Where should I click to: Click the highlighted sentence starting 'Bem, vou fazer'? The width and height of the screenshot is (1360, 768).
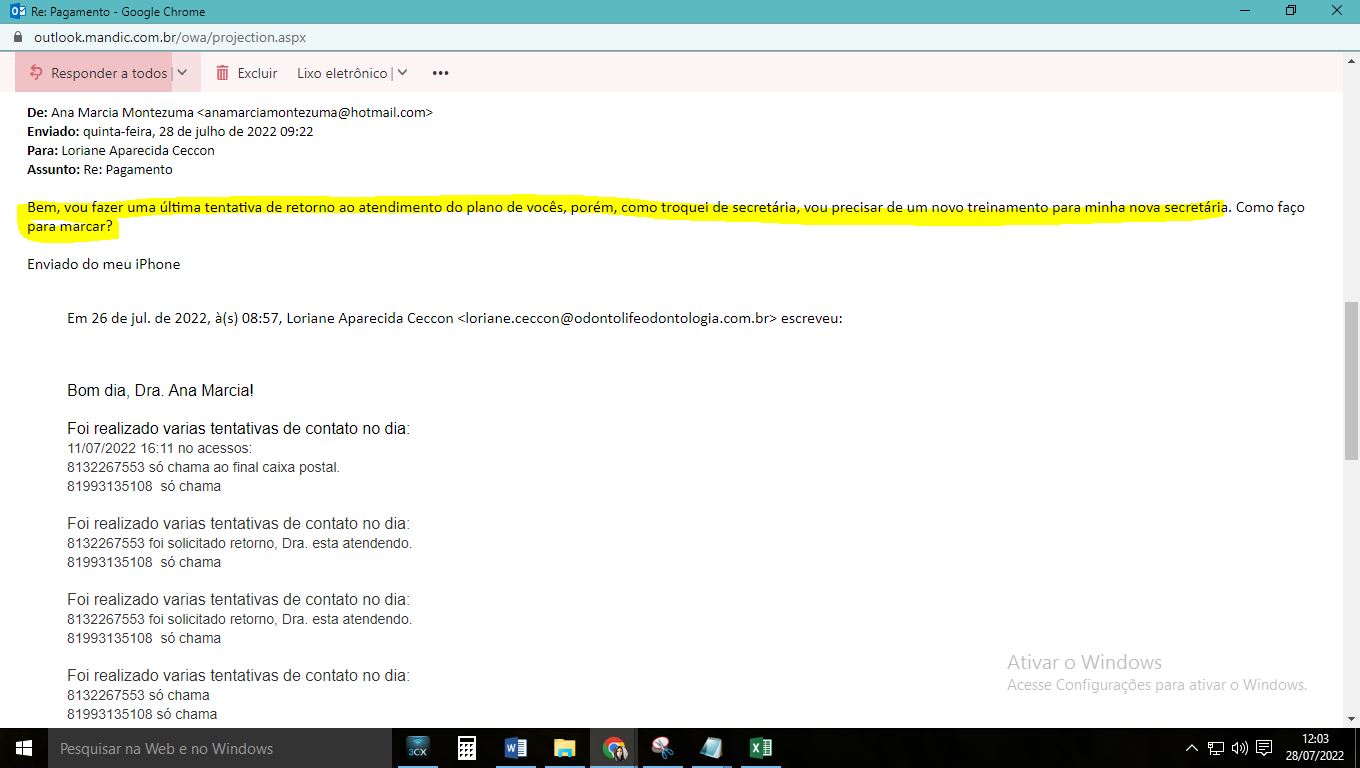pos(627,208)
